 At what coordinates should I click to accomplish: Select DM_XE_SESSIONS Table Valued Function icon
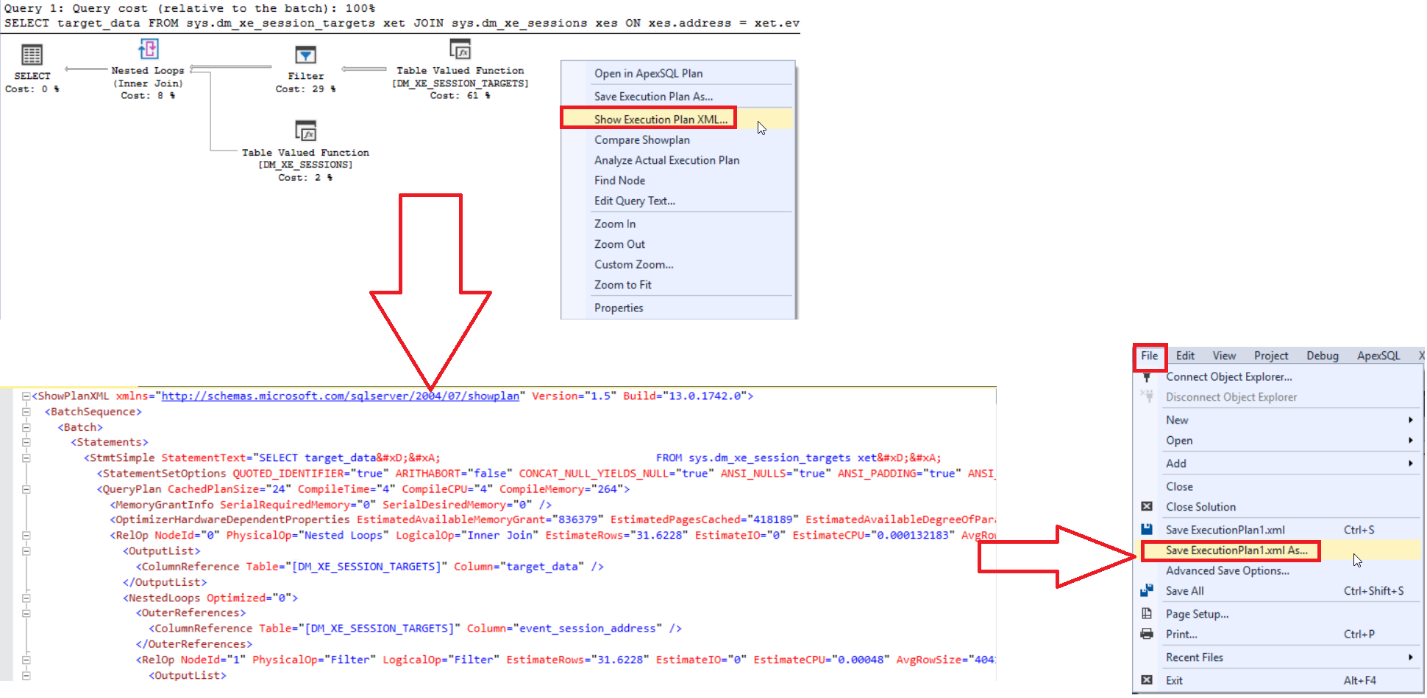[306, 131]
